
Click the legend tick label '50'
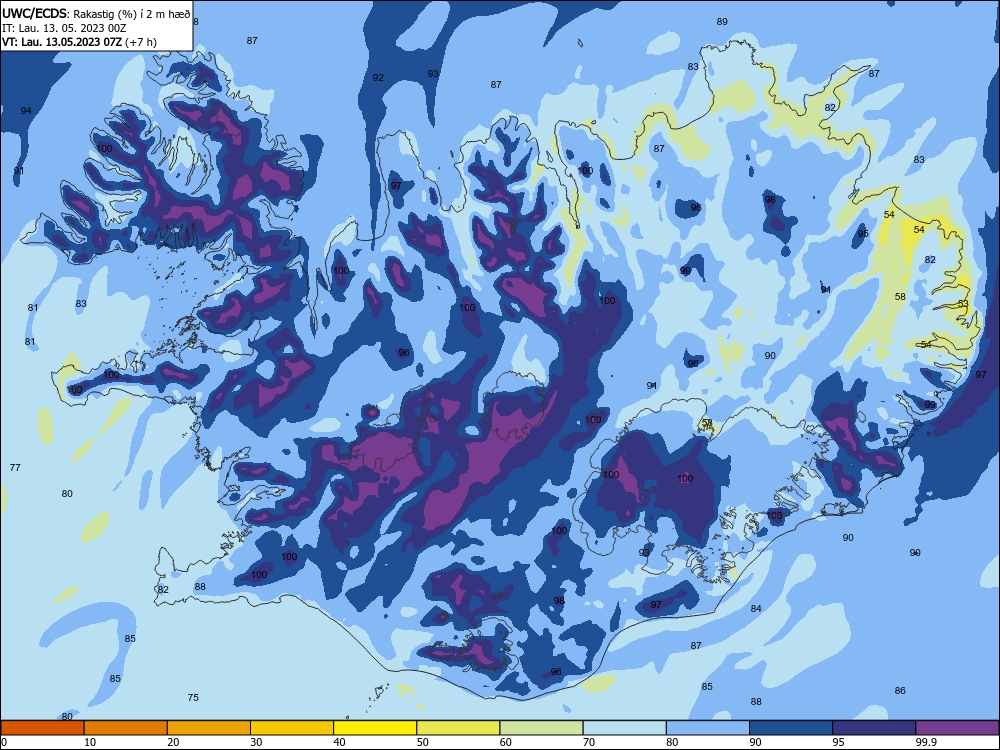(x=423, y=742)
